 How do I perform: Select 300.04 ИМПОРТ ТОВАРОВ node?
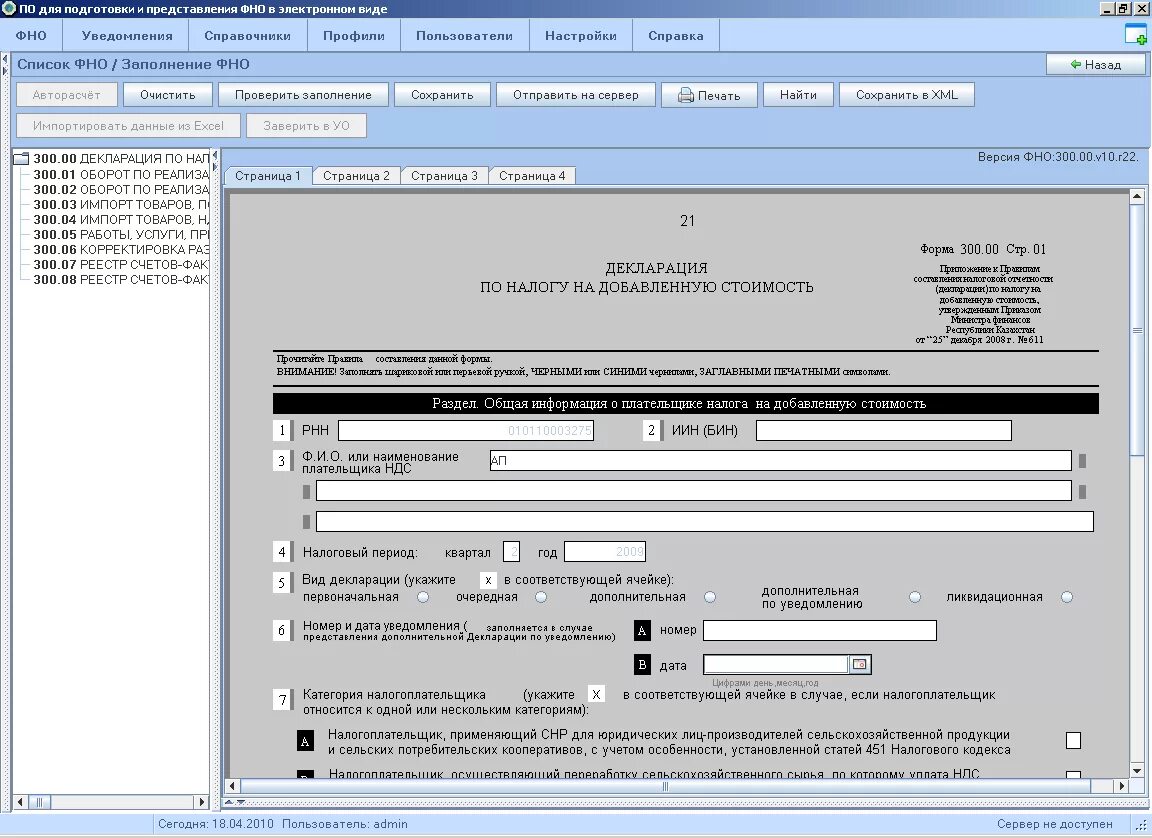point(120,220)
